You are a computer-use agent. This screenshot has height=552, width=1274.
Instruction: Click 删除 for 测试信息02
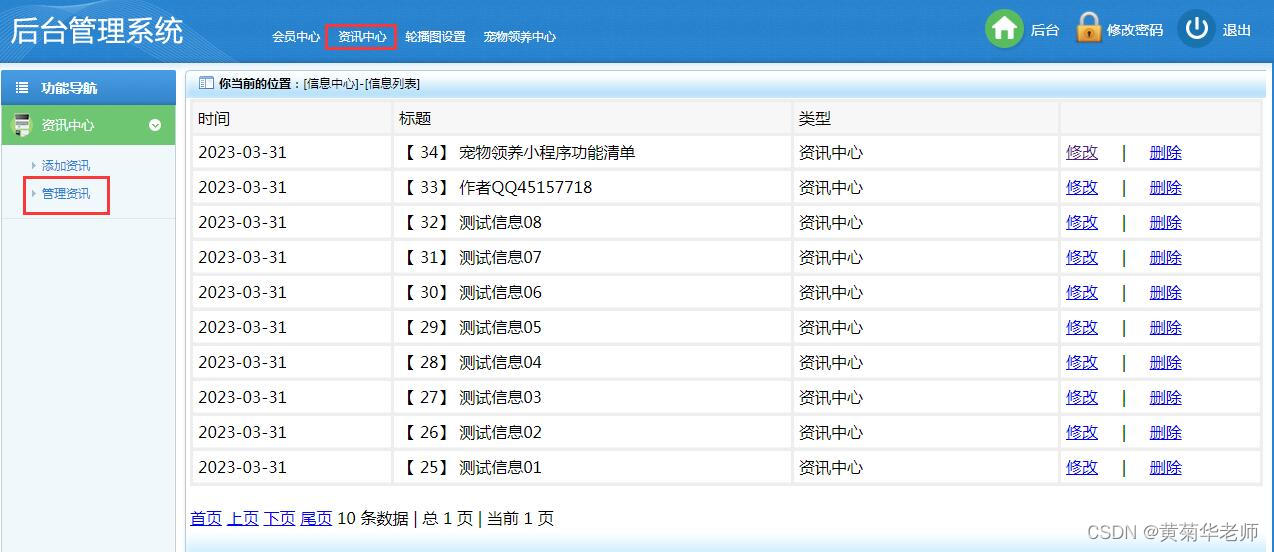click(1166, 432)
